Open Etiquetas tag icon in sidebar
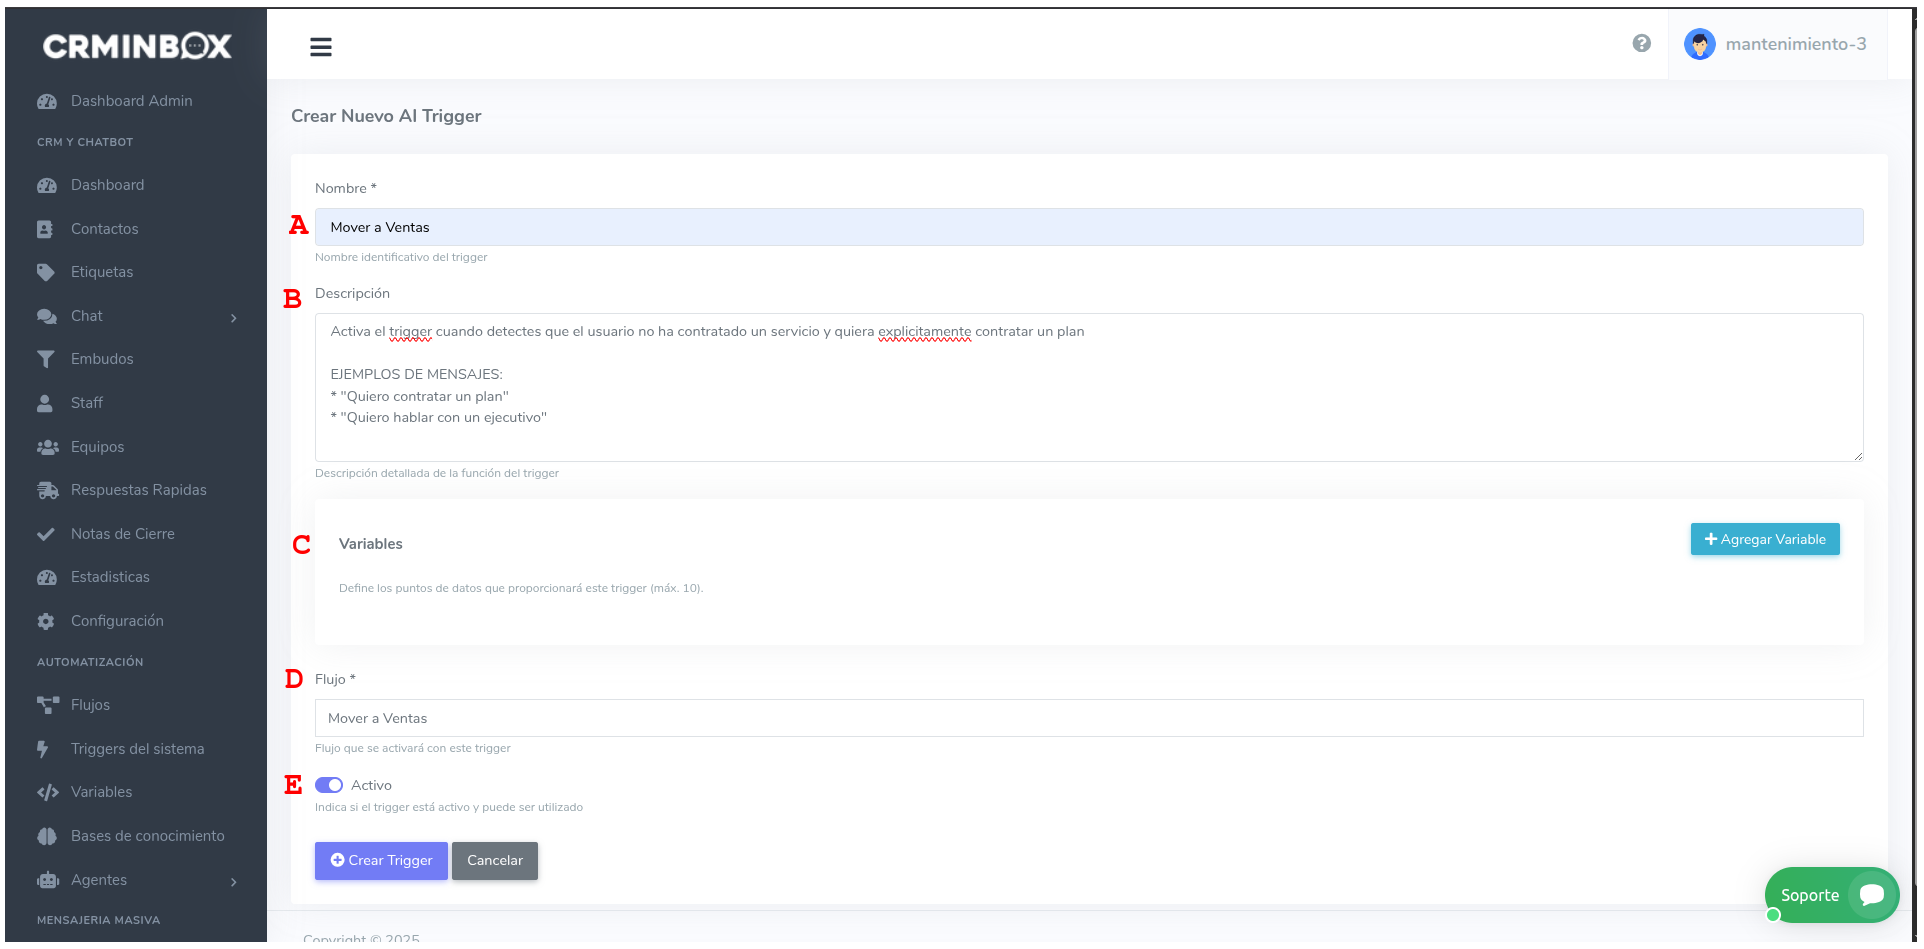The image size is (1924, 949). pyautogui.click(x=46, y=272)
